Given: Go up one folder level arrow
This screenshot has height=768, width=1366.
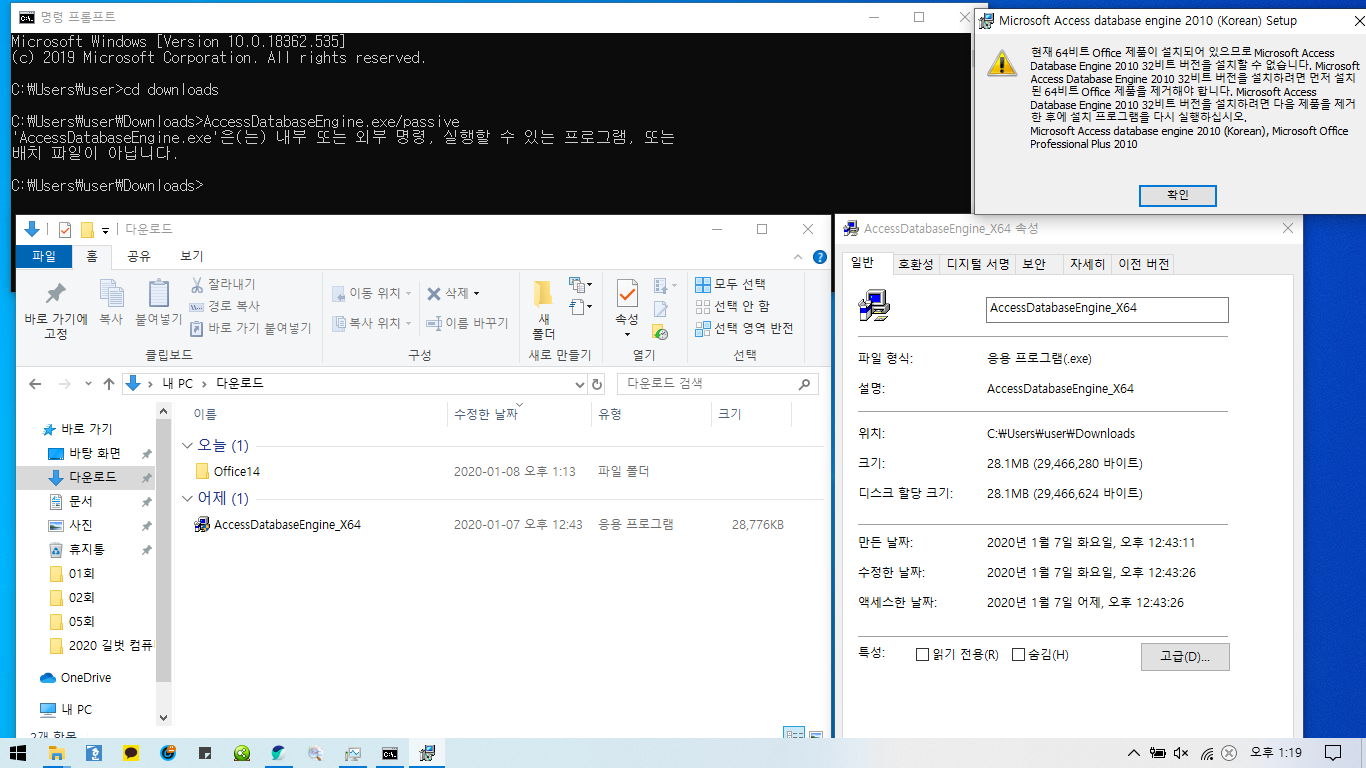Looking at the screenshot, I should point(109,384).
